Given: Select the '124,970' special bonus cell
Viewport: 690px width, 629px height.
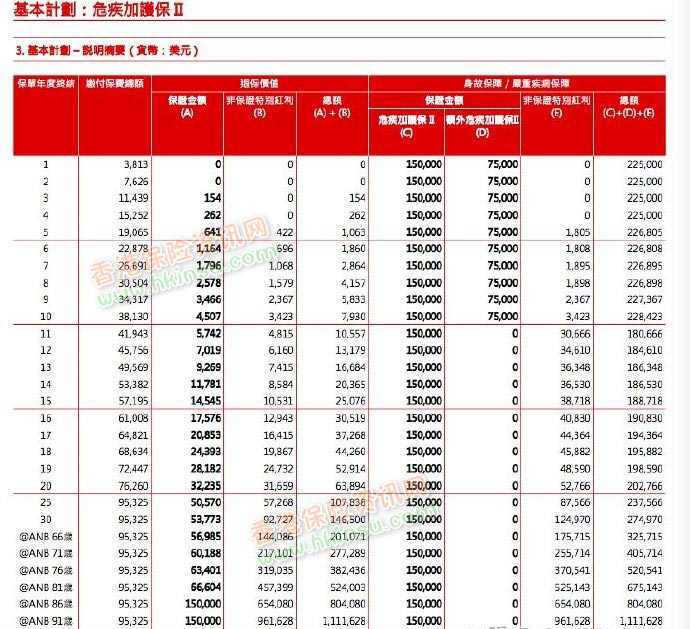Looking at the screenshot, I should pyautogui.click(x=572, y=519).
